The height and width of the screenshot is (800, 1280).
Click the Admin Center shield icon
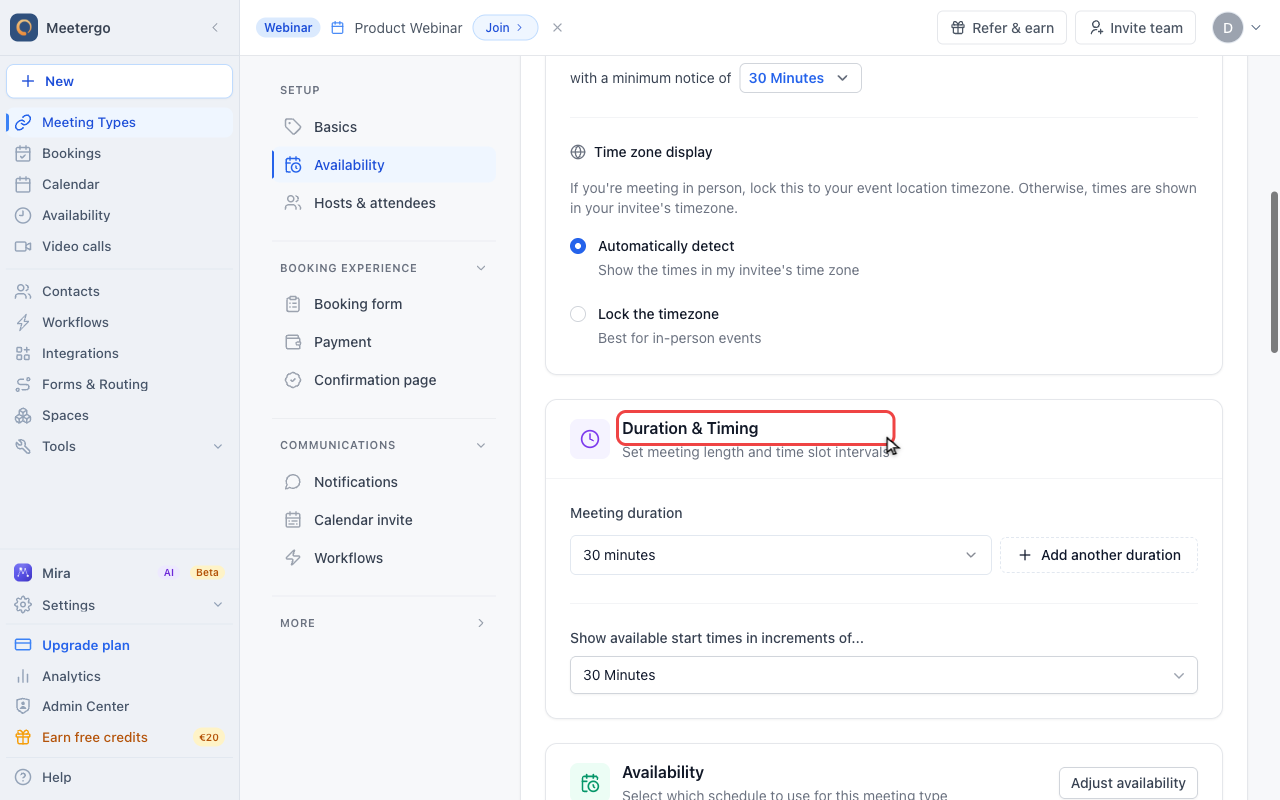(x=23, y=706)
